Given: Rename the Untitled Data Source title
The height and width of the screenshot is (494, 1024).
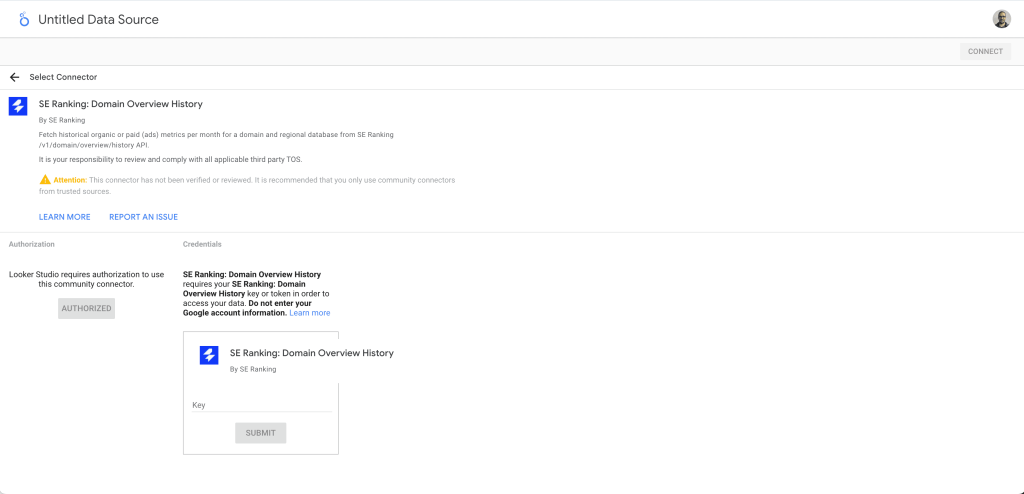Looking at the screenshot, I should 98,19.
